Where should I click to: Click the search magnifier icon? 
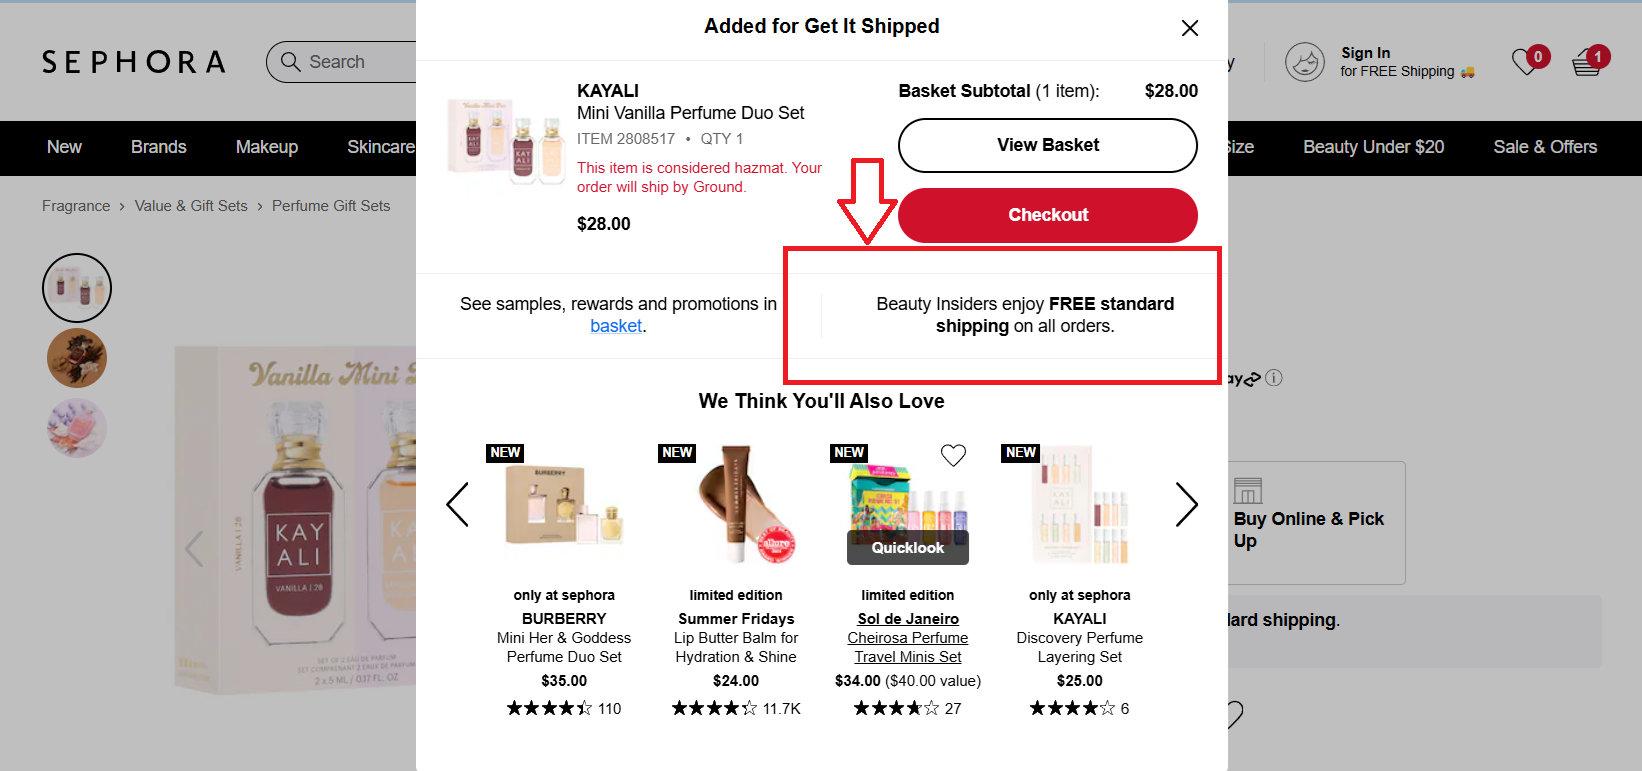tap(291, 62)
